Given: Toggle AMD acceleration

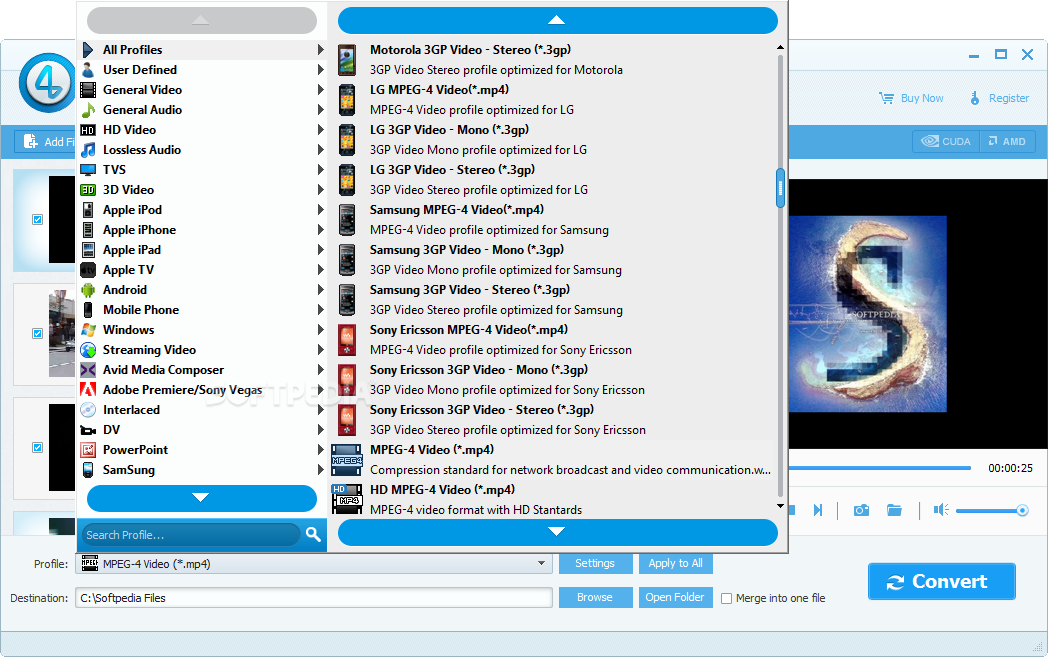Looking at the screenshot, I should [1008, 141].
